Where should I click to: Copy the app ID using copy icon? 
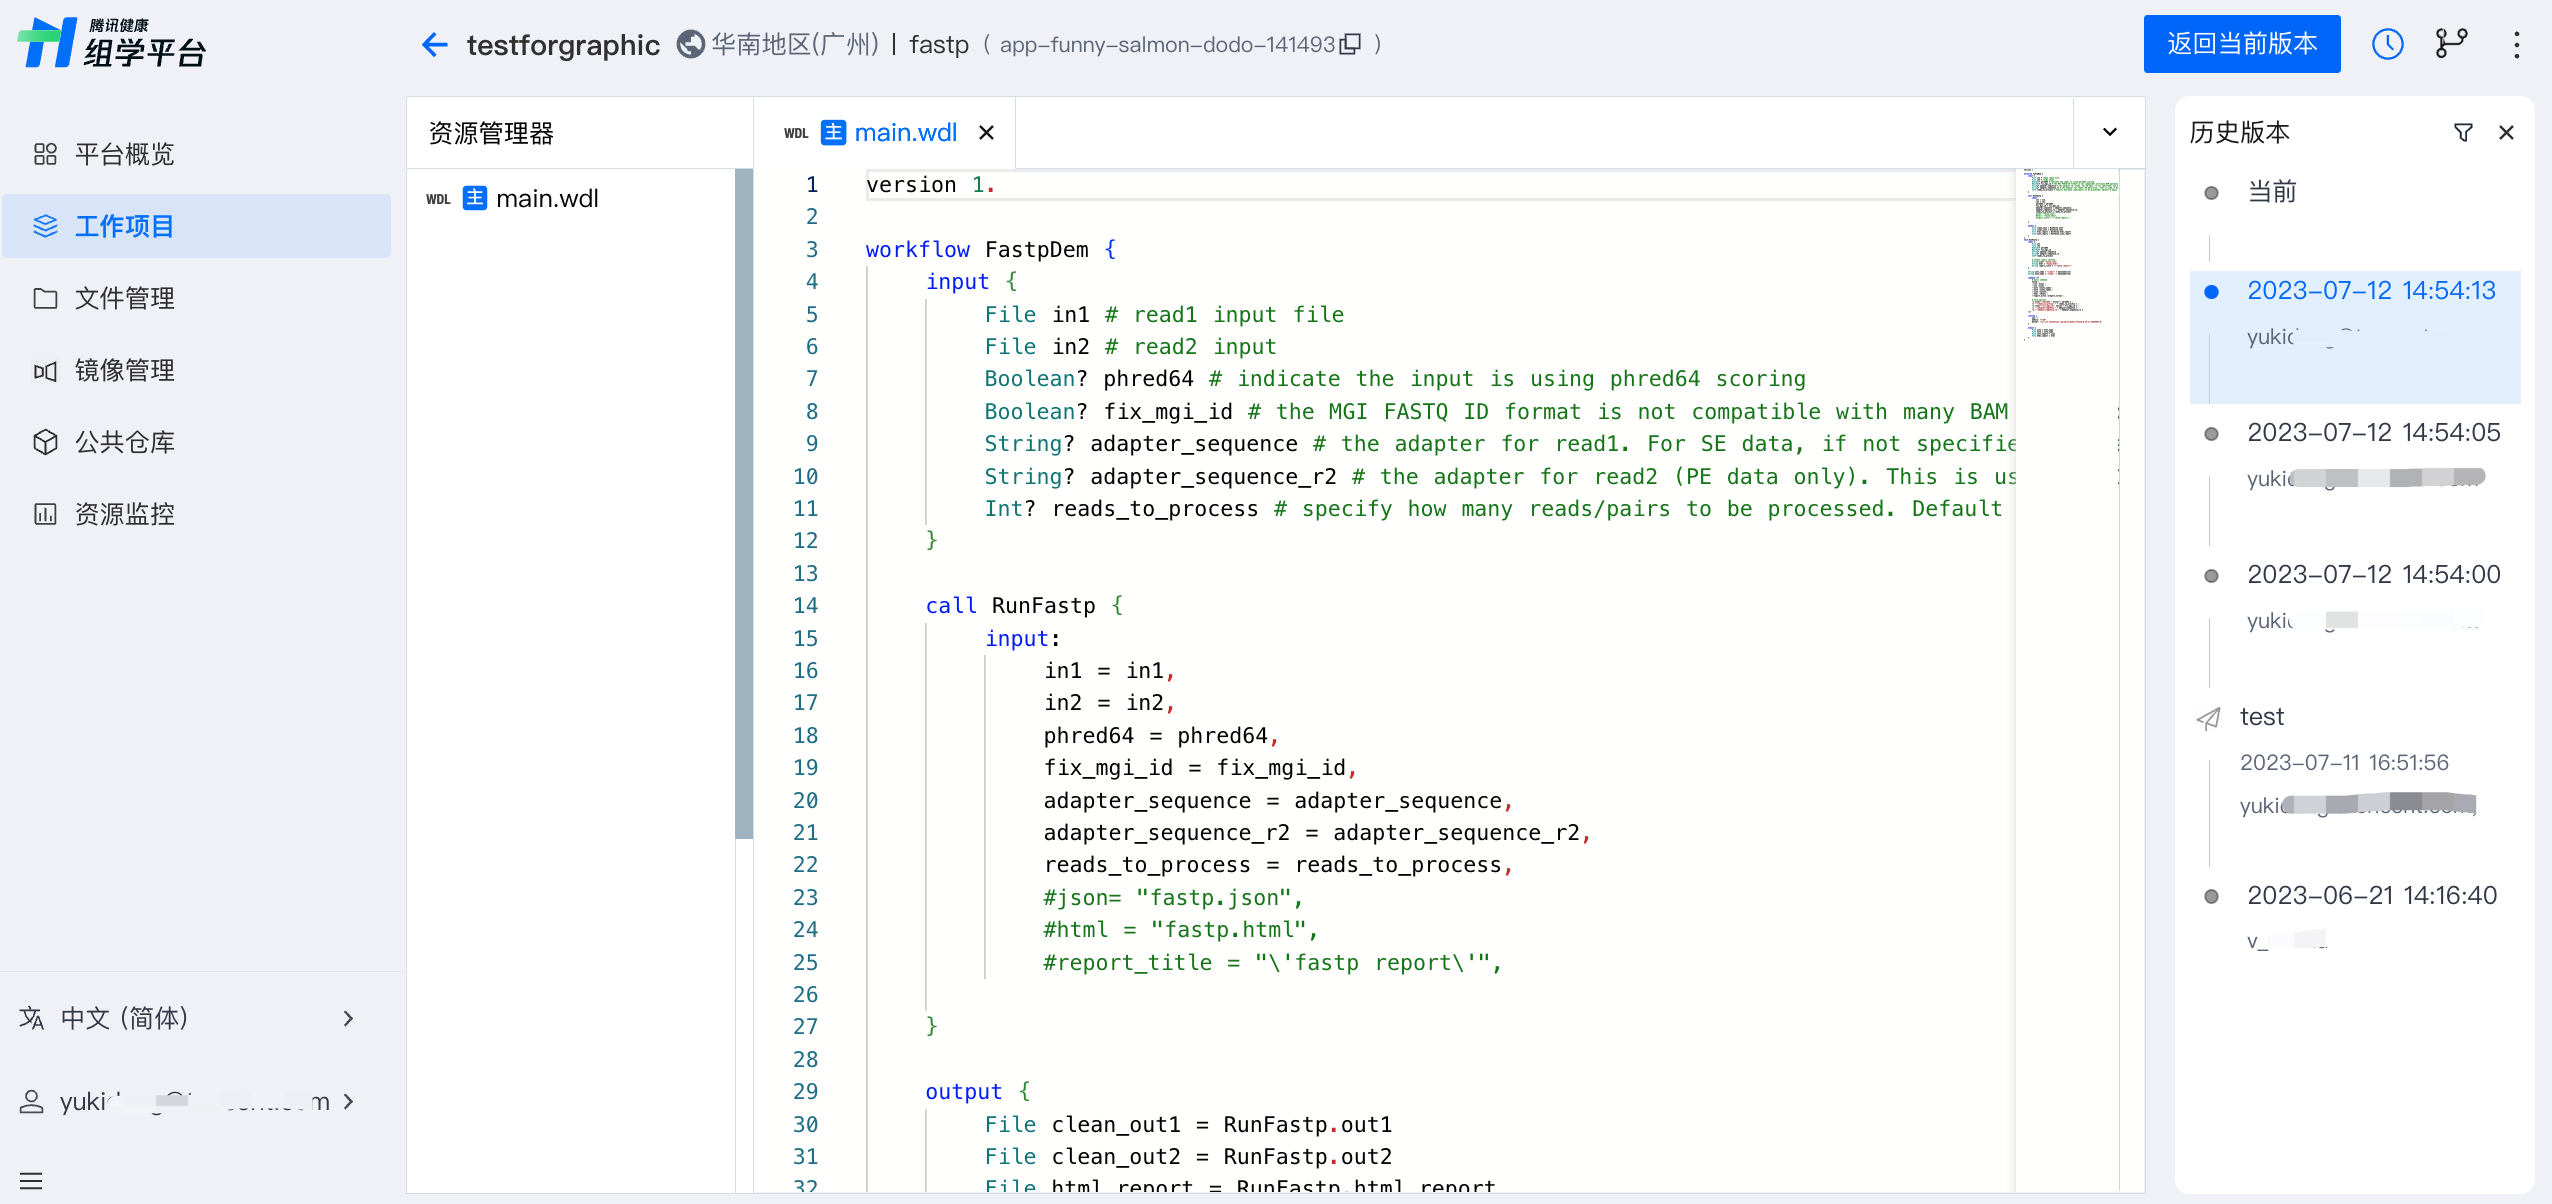[1351, 44]
